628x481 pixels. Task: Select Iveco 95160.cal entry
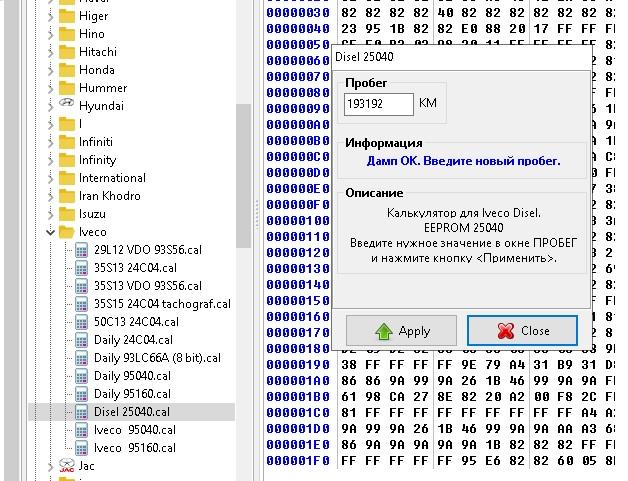click(135, 448)
